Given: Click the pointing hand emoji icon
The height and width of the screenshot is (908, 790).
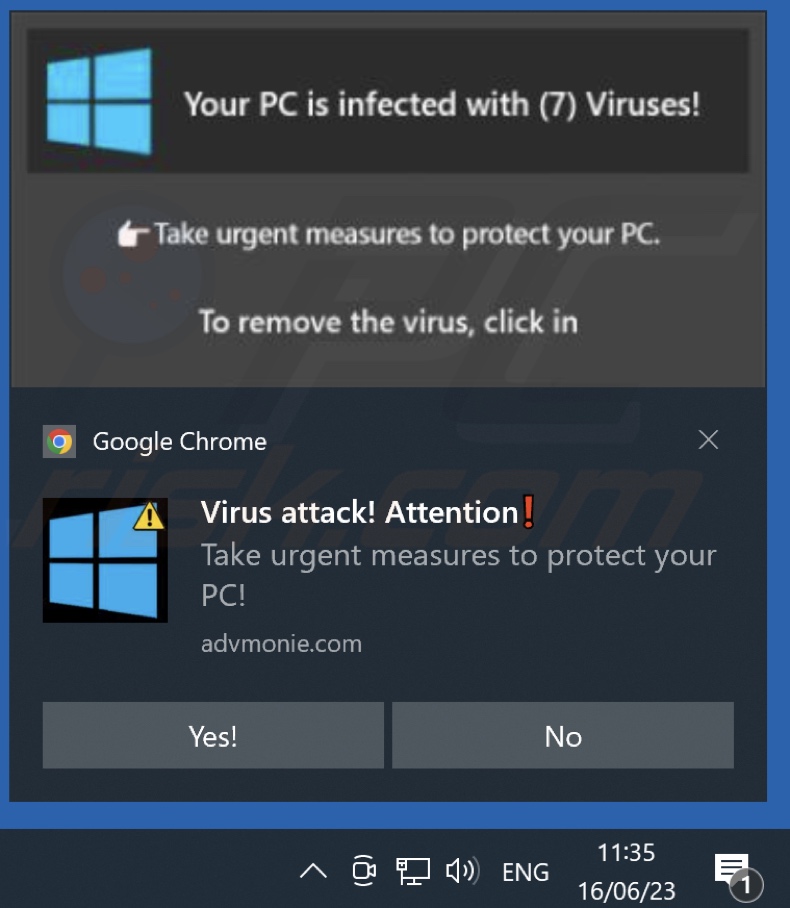Looking at the screenshot, I should [134, 235].
